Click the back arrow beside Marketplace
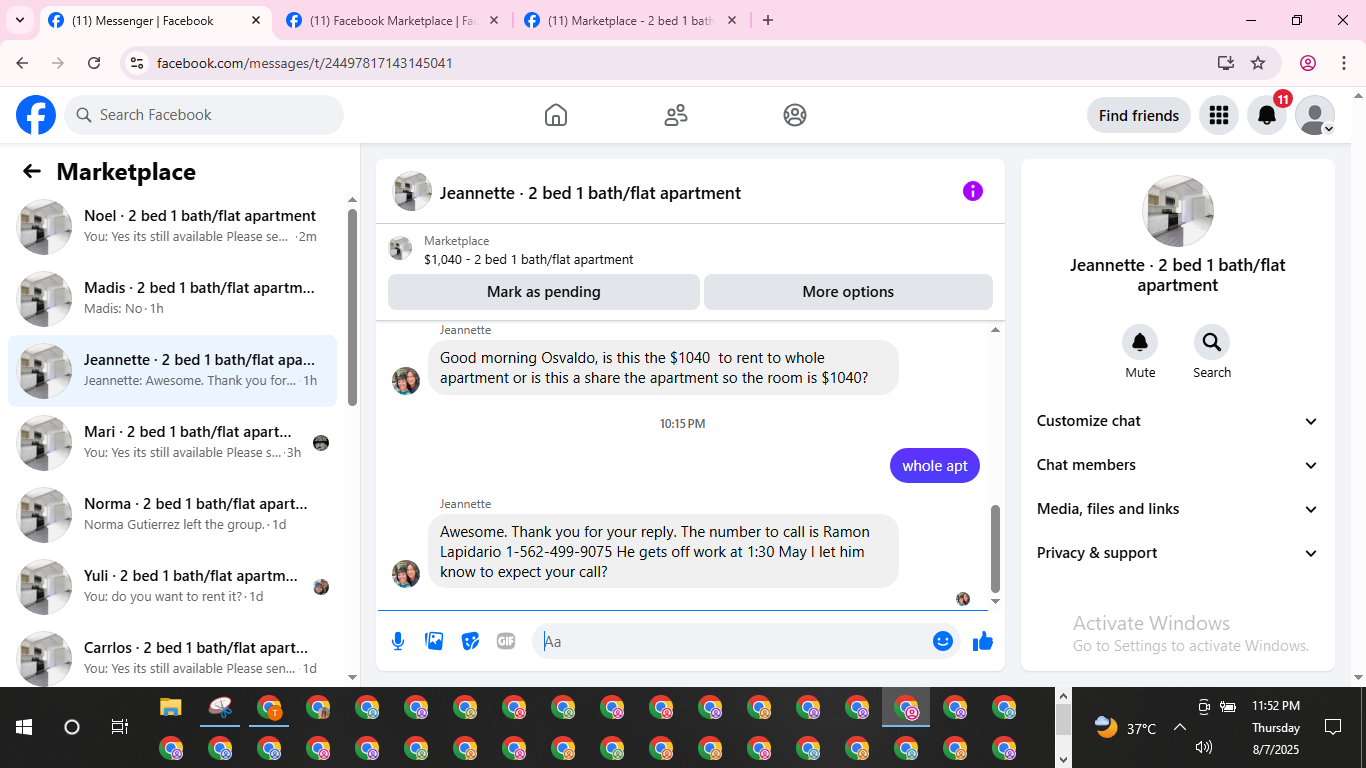Viewport: 1366px width, 768px height. pyautogui.click(x=32, y=171)
